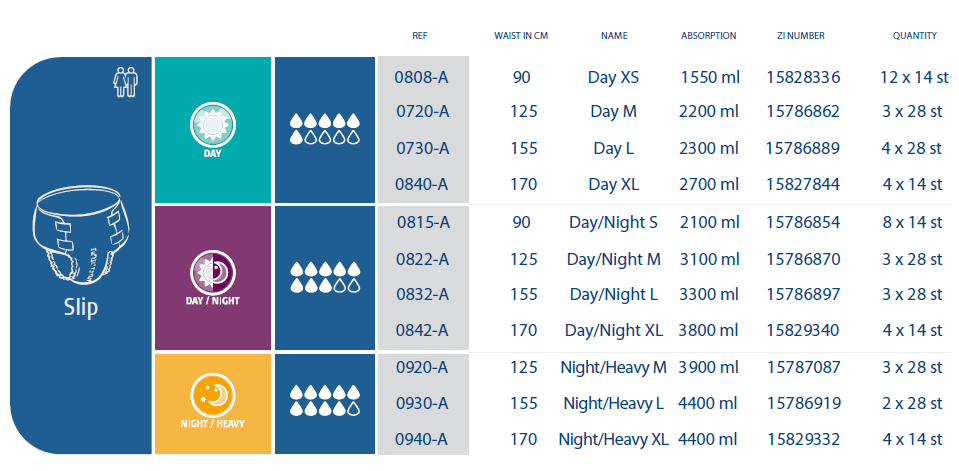
Task: Click the Night/Heavy absorption droplets rating
Action: [325, 400]
